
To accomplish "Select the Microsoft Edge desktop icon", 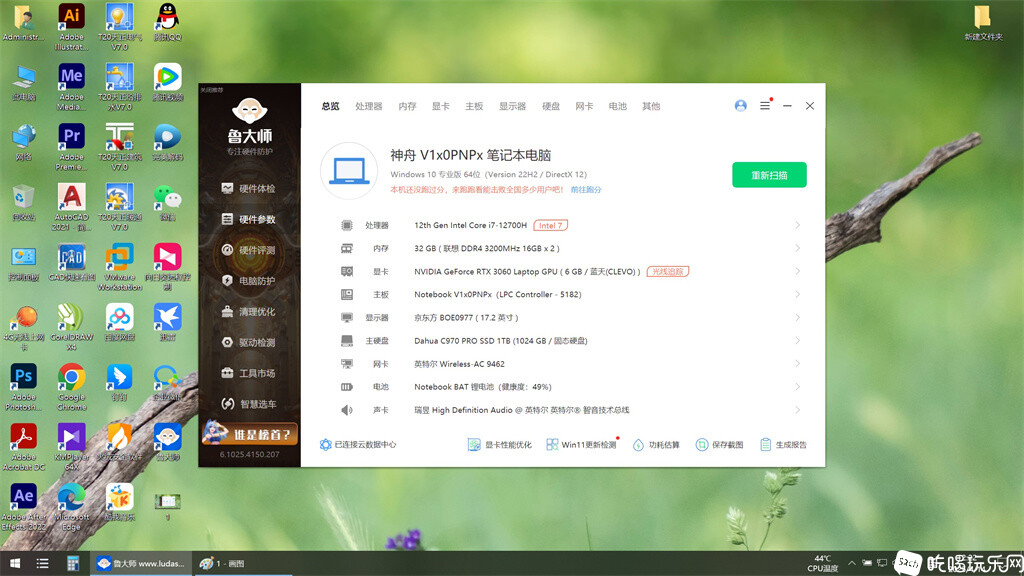I will pyautogui.click(x=71, y=507).
